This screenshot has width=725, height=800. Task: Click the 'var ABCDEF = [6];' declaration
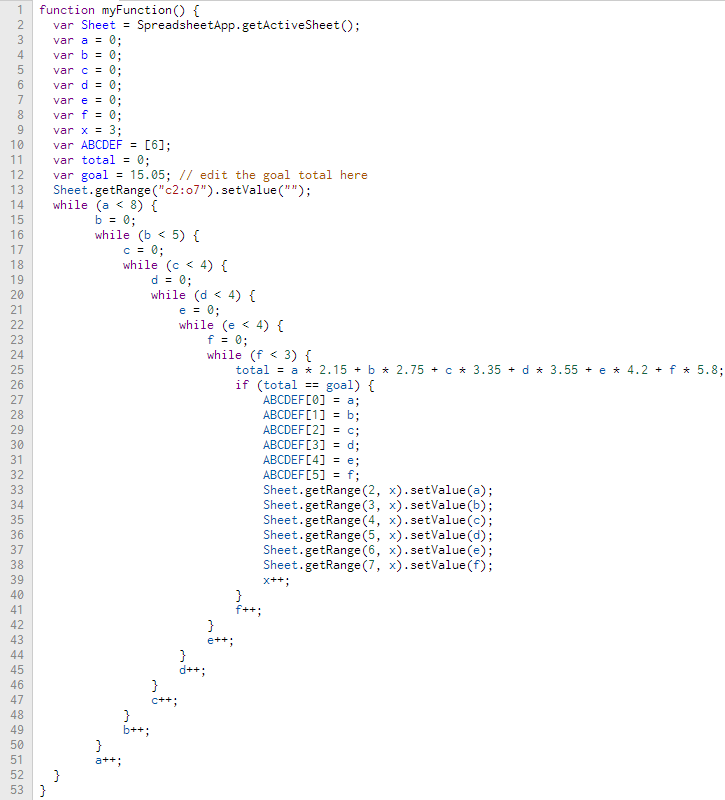click(112, 145)
